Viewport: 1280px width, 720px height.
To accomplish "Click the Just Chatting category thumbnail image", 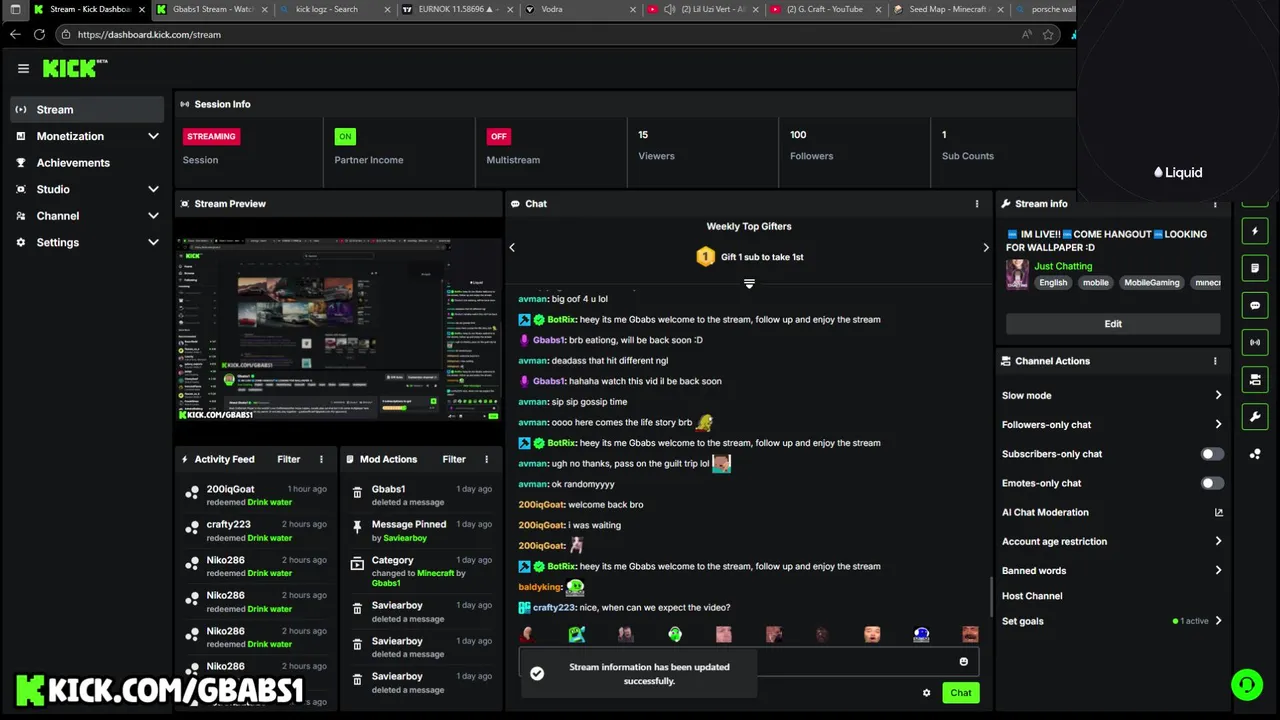I will click(x=1017, y=274).
